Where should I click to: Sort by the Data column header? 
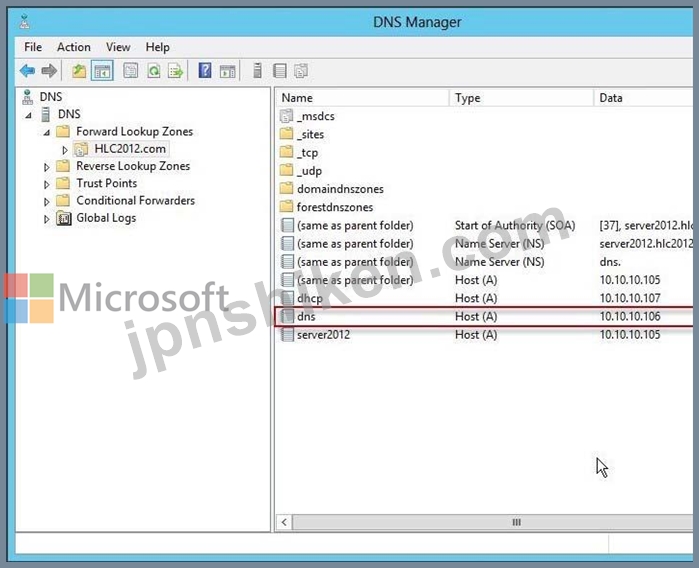(x=644, y=98)
